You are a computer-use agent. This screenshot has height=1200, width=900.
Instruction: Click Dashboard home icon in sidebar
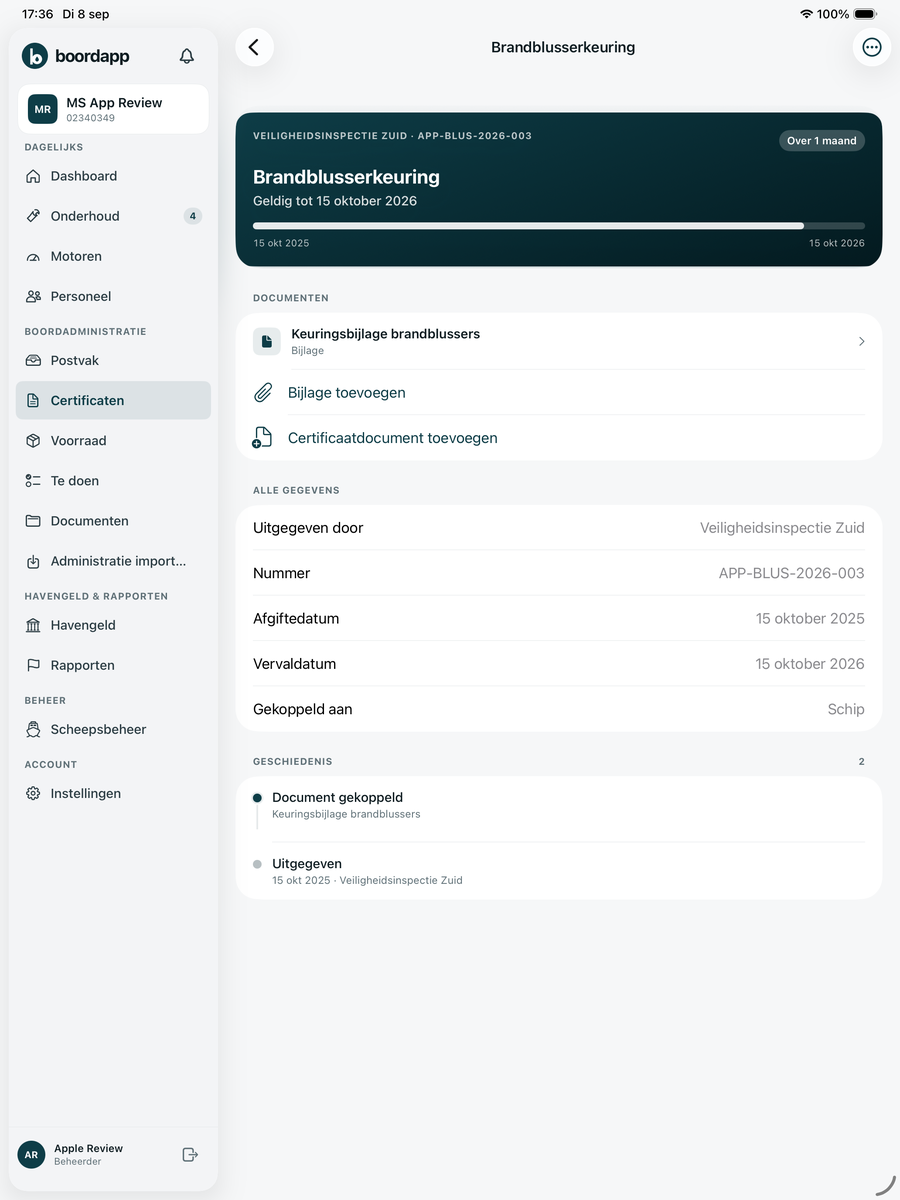(33, 176)
